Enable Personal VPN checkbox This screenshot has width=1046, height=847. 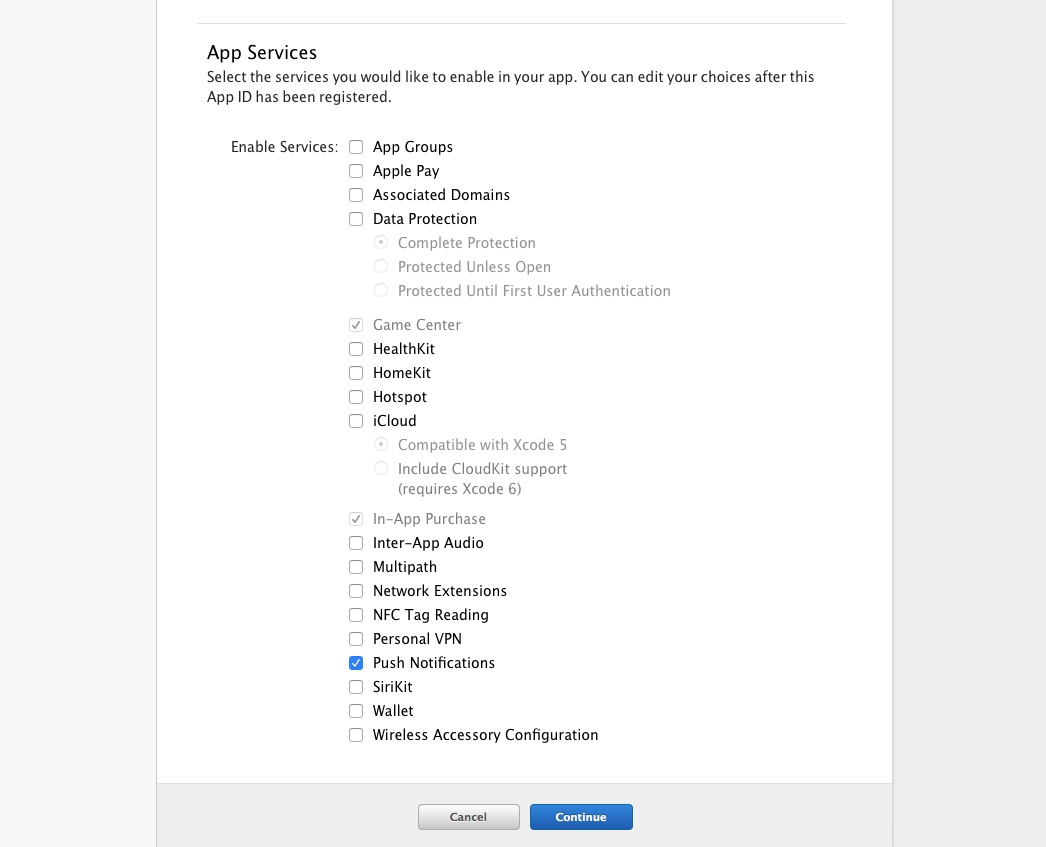coord(356,639)
